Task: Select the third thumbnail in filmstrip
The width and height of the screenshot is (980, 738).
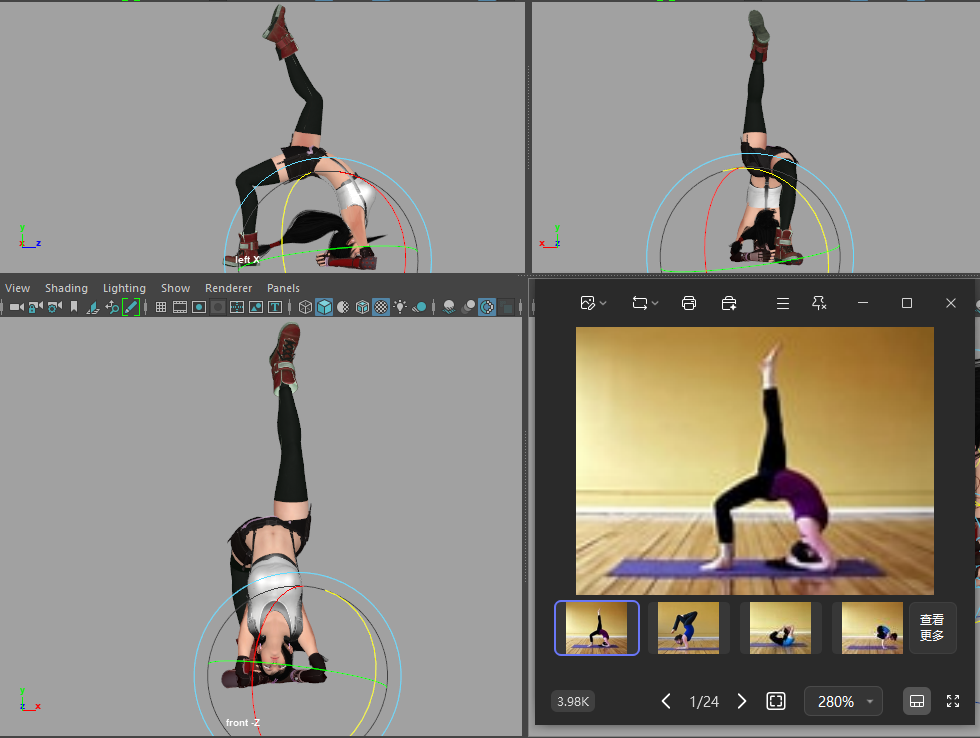Action: coord(781,627)
